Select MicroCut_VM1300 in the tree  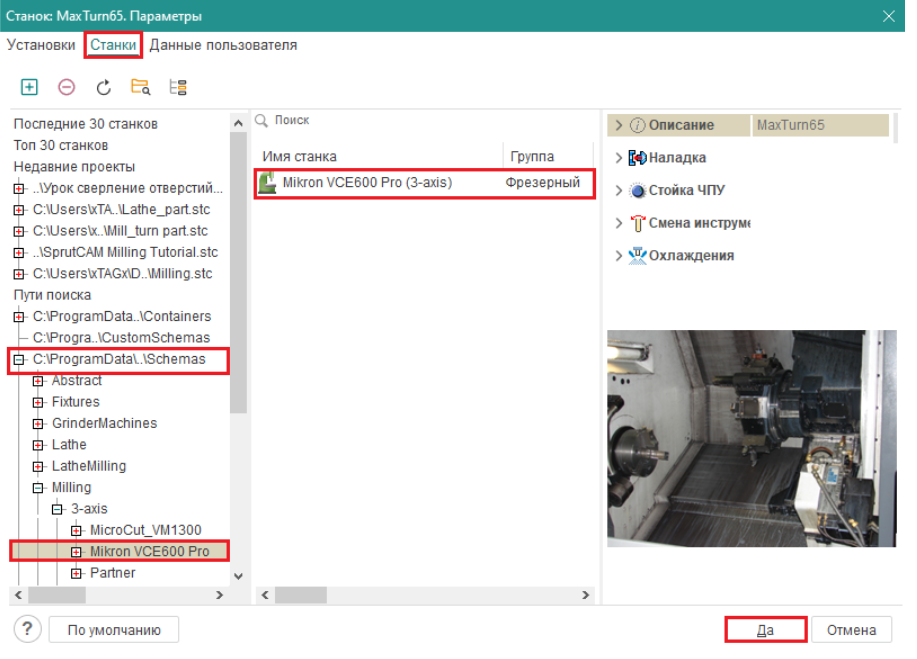(145, 530)
